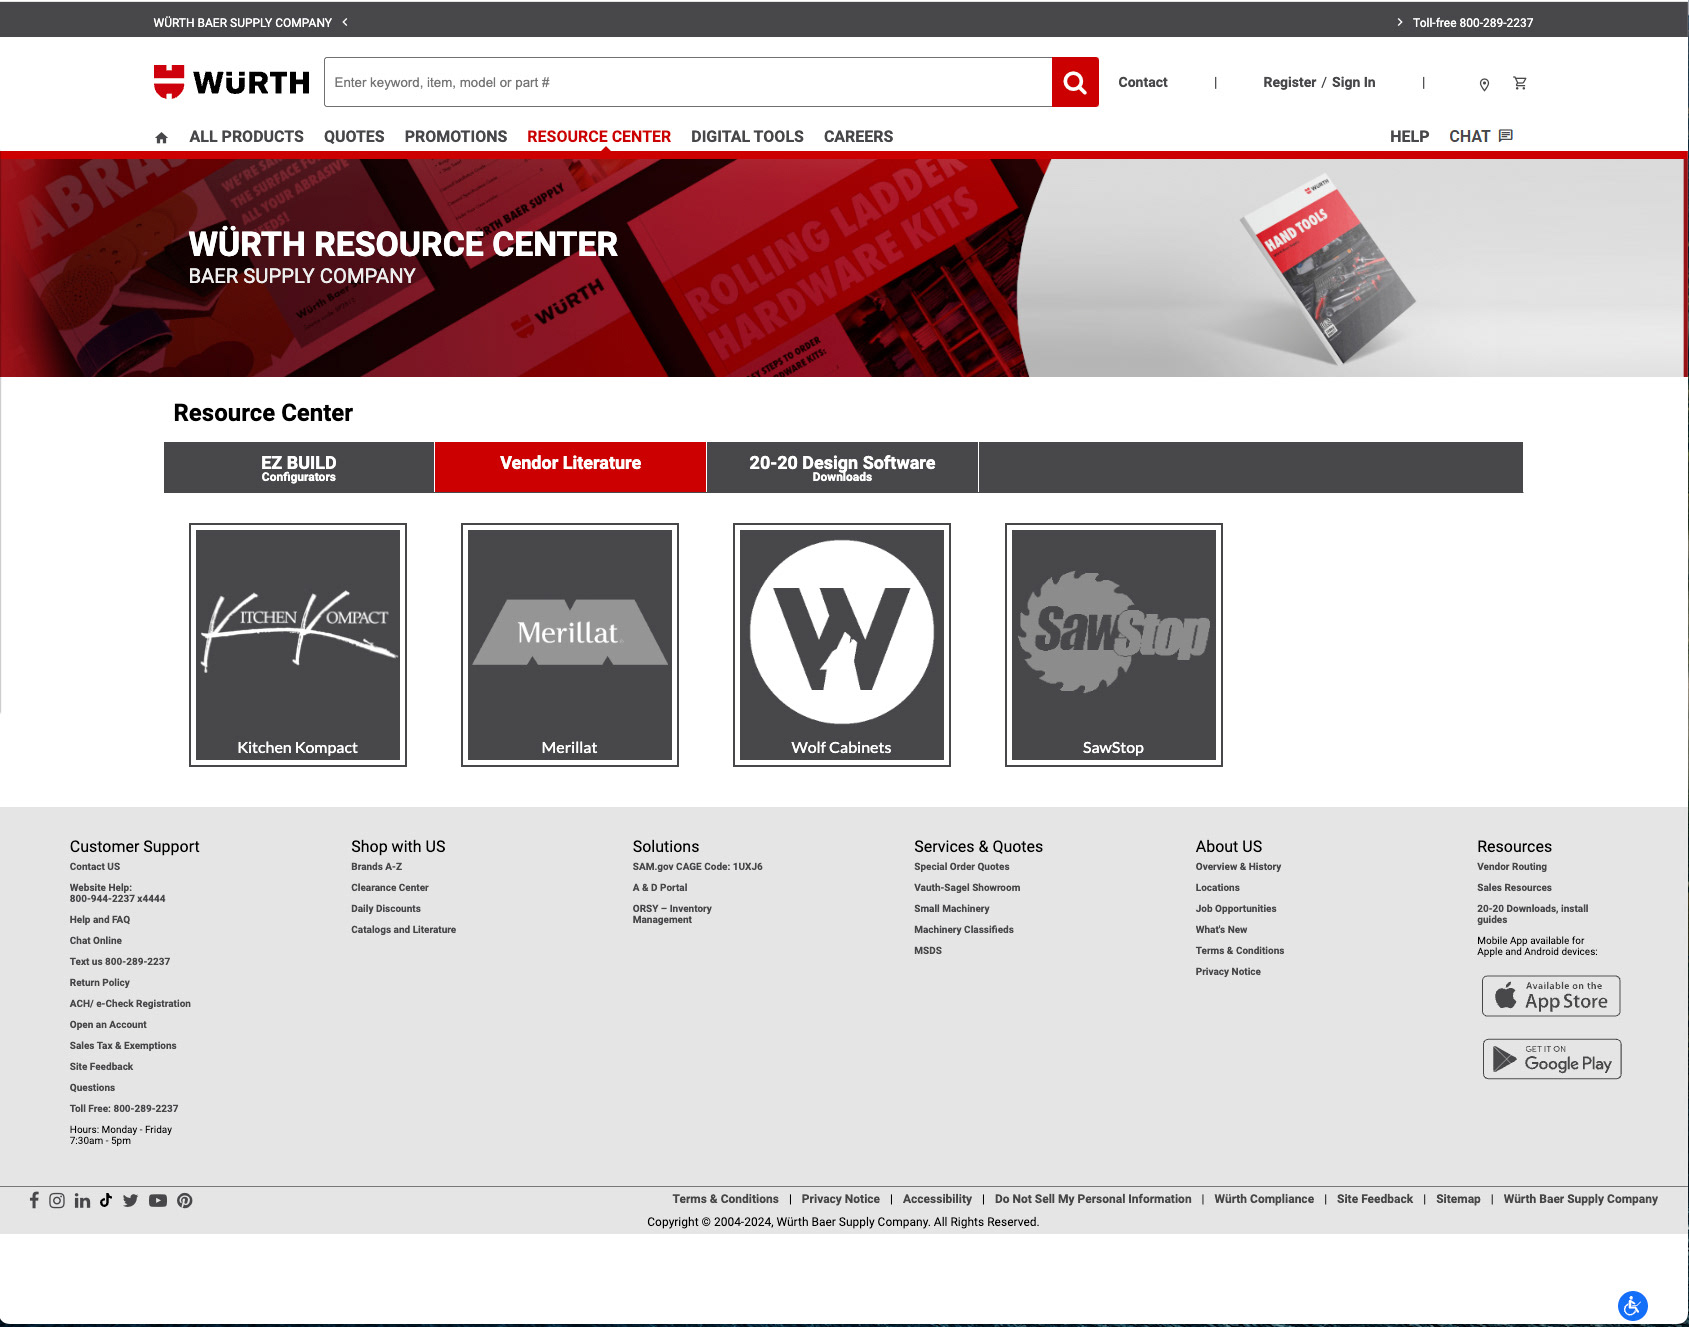Click the Google Play download badge
This screenshot has width=1689, height=1327.
click(1552, 1059)
